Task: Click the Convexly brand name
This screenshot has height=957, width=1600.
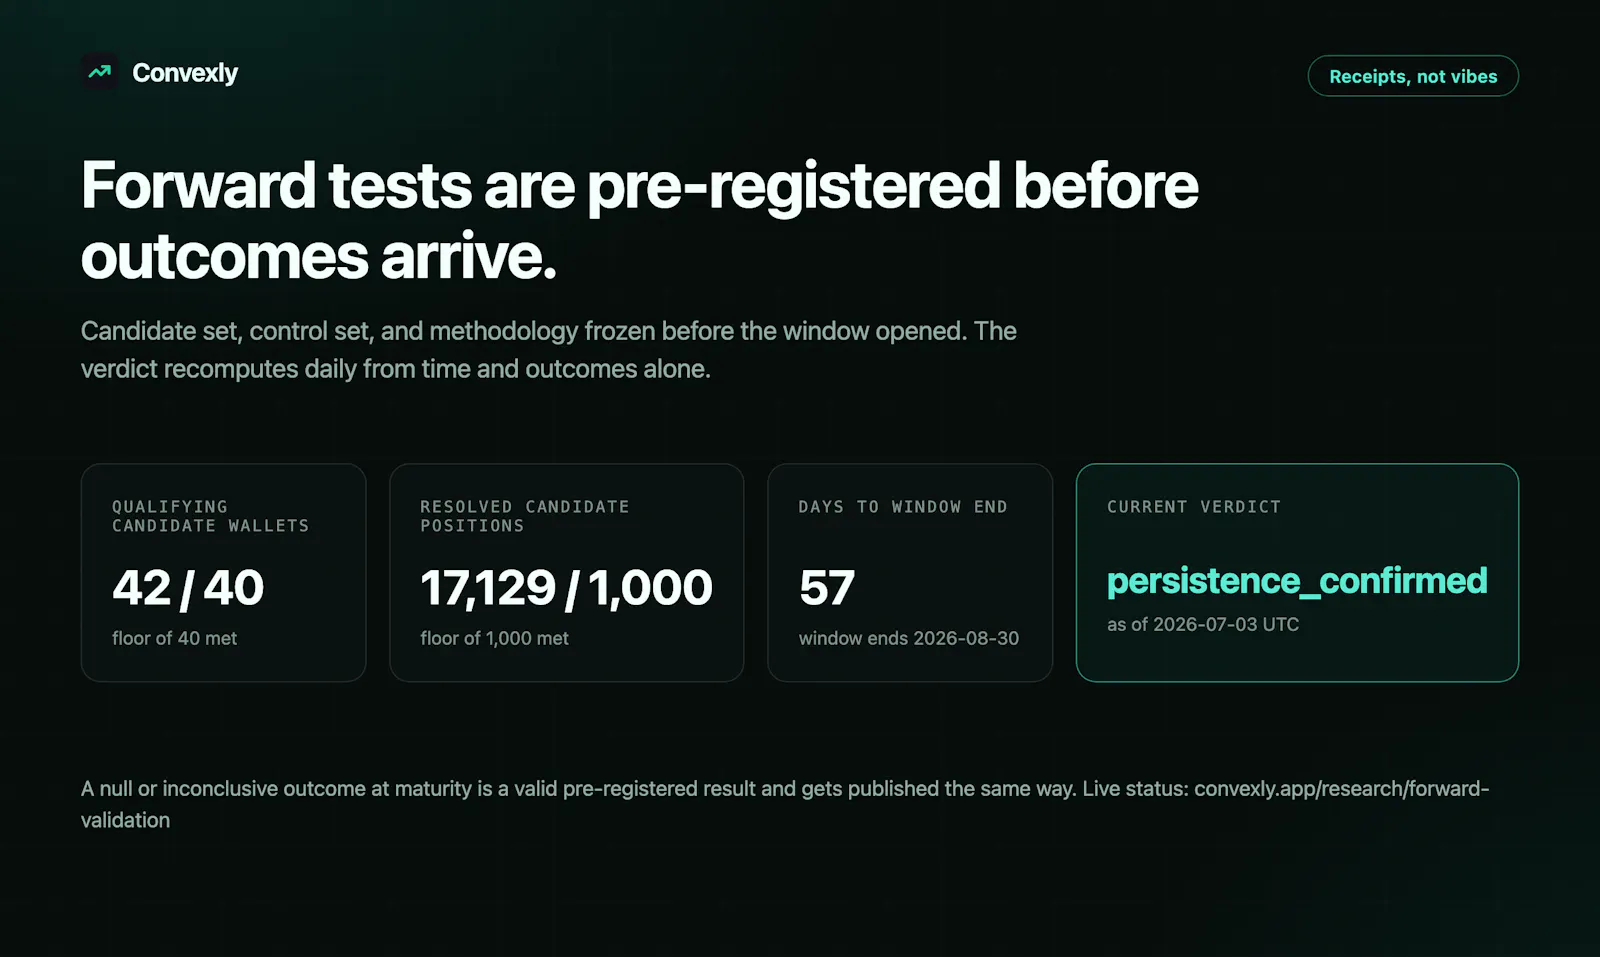Action: click(x=185, y=73)
